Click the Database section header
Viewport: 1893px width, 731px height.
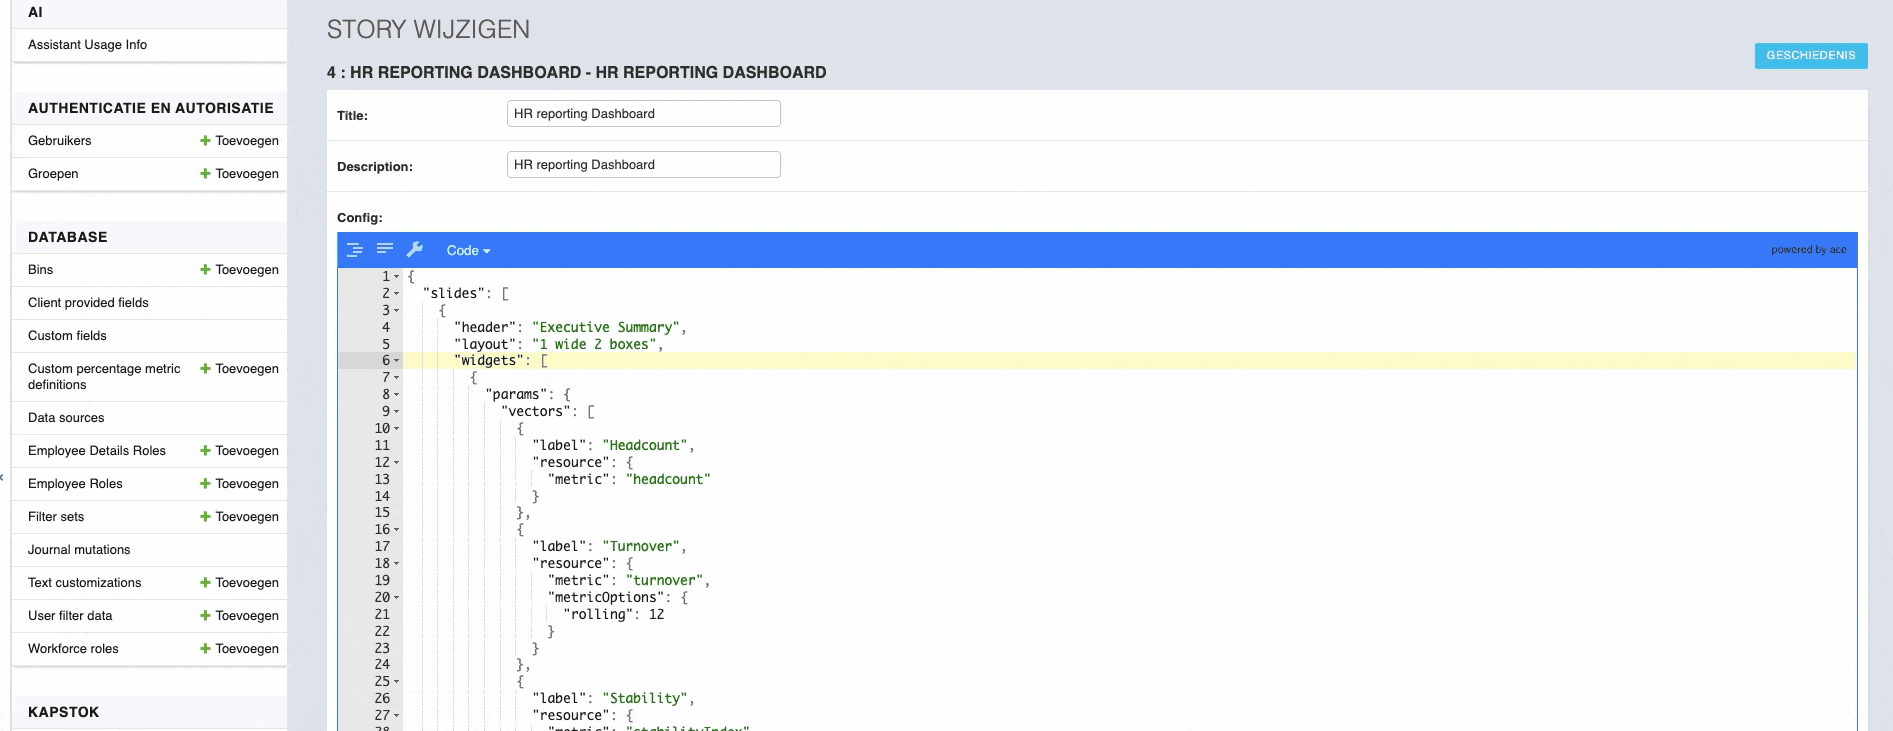point(68,237)
